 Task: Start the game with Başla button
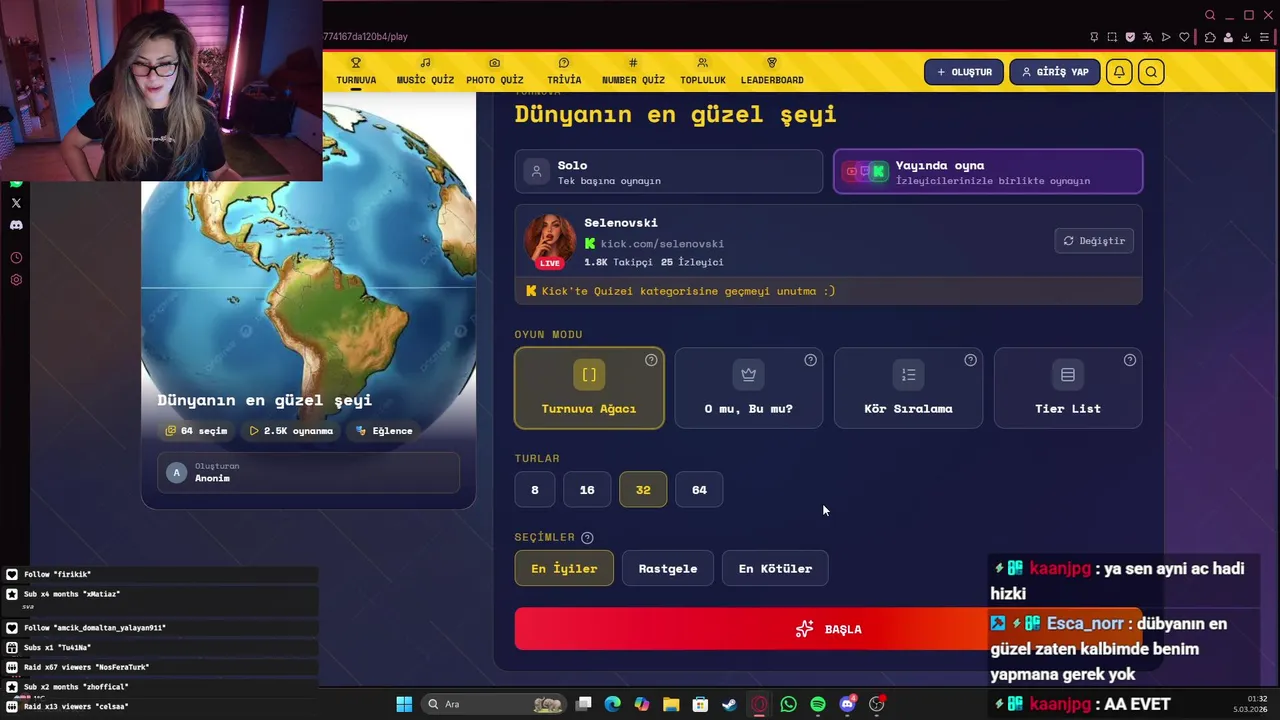pyautogui.click(x=828, y=629)
